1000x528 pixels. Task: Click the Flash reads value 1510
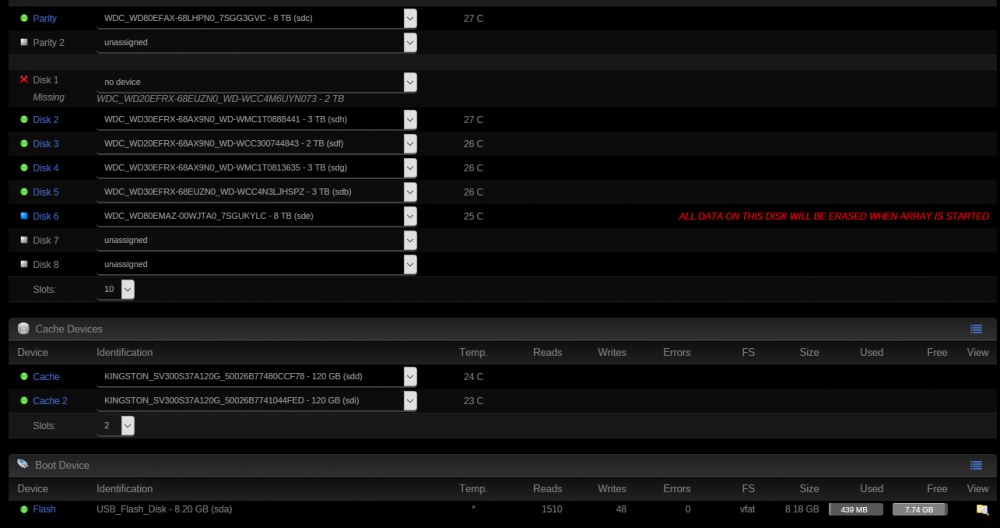(552, 509)
